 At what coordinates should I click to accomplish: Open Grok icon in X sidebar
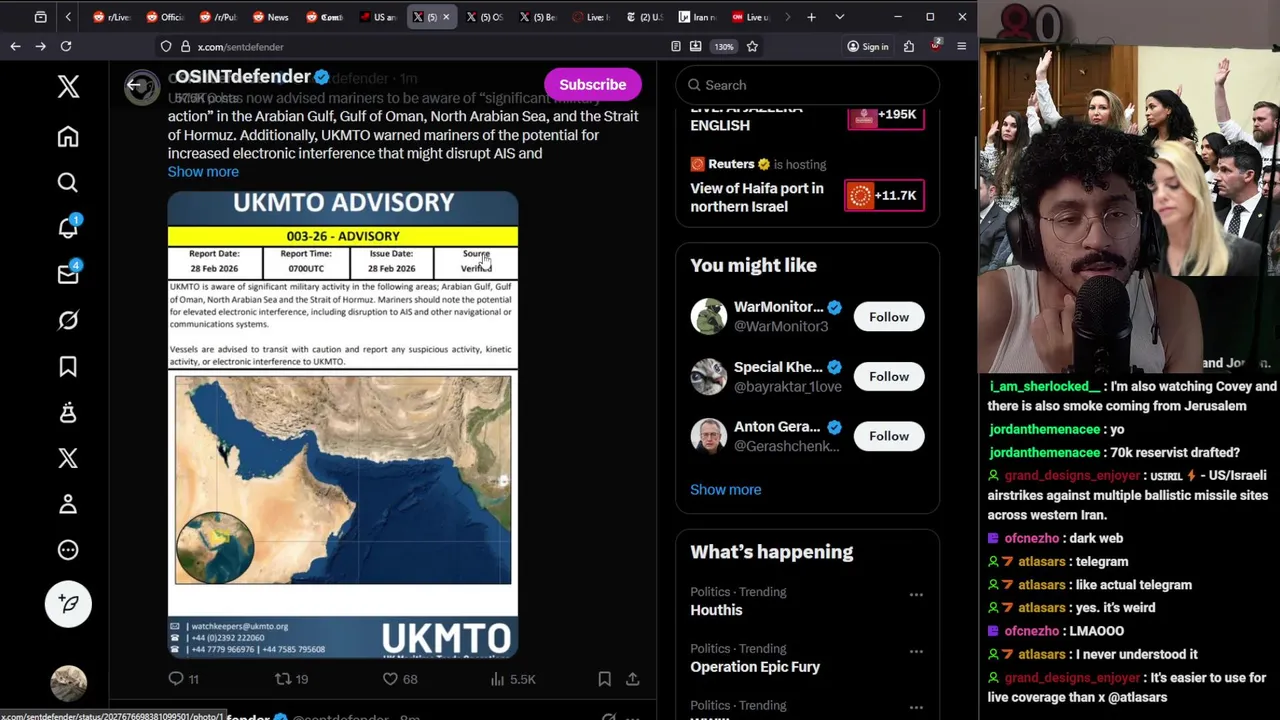pos(68,320)
